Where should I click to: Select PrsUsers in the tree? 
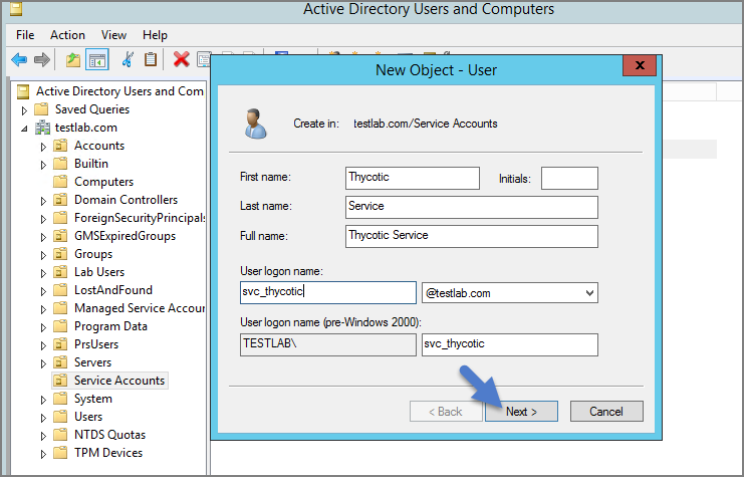[96, 344]
